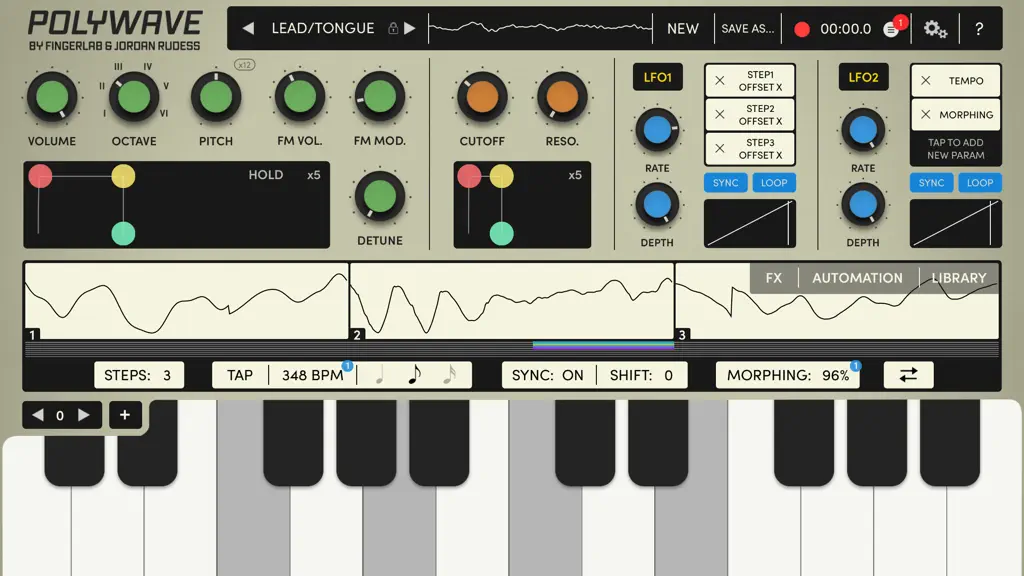Remove STEP2 OFFSET X parameter

720,114
